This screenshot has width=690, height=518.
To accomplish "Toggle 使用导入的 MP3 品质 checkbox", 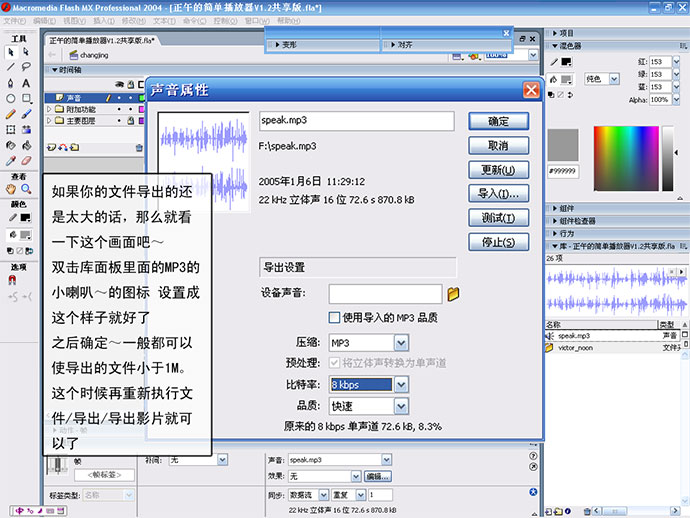I will [334, 317].
